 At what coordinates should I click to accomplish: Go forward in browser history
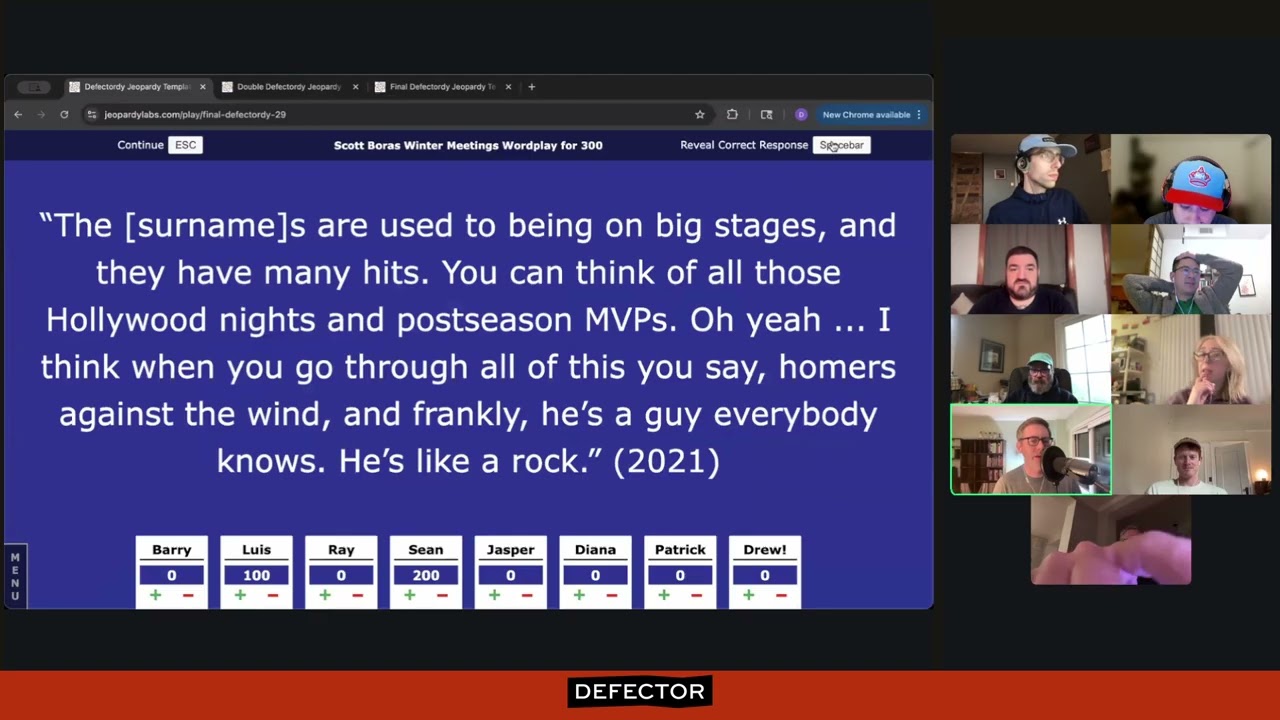pyautogui.click(x=41, y=115)
